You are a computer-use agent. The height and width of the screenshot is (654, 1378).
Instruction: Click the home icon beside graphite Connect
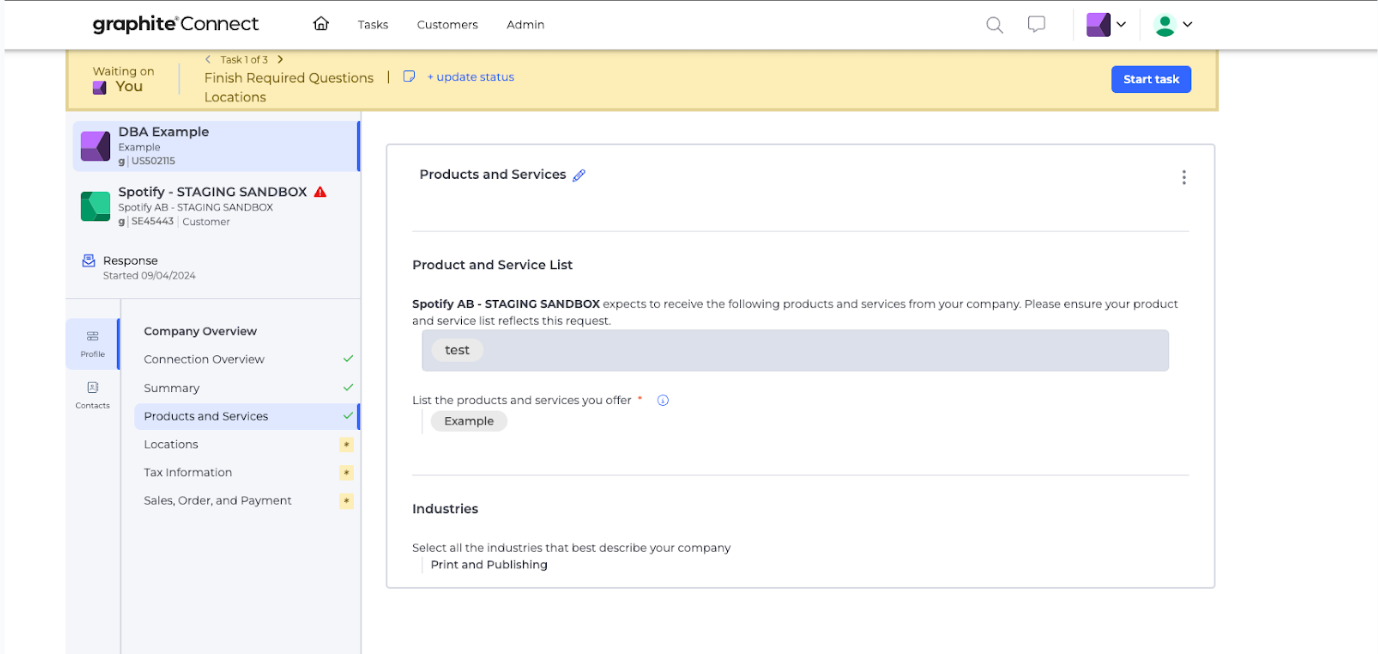click(x=321, y=22)
